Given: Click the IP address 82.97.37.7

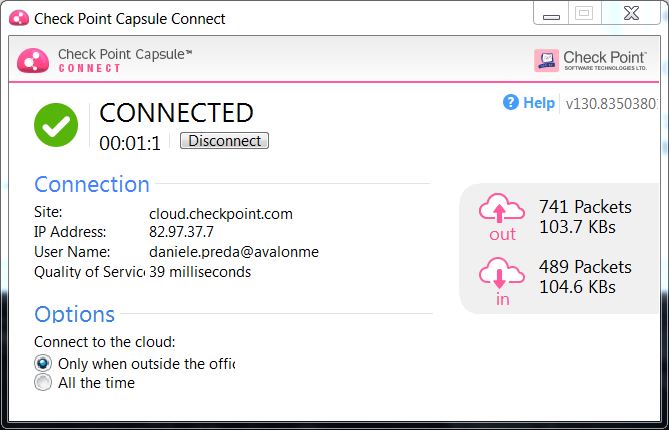Looking at the screenshot, I should (181, 232).
